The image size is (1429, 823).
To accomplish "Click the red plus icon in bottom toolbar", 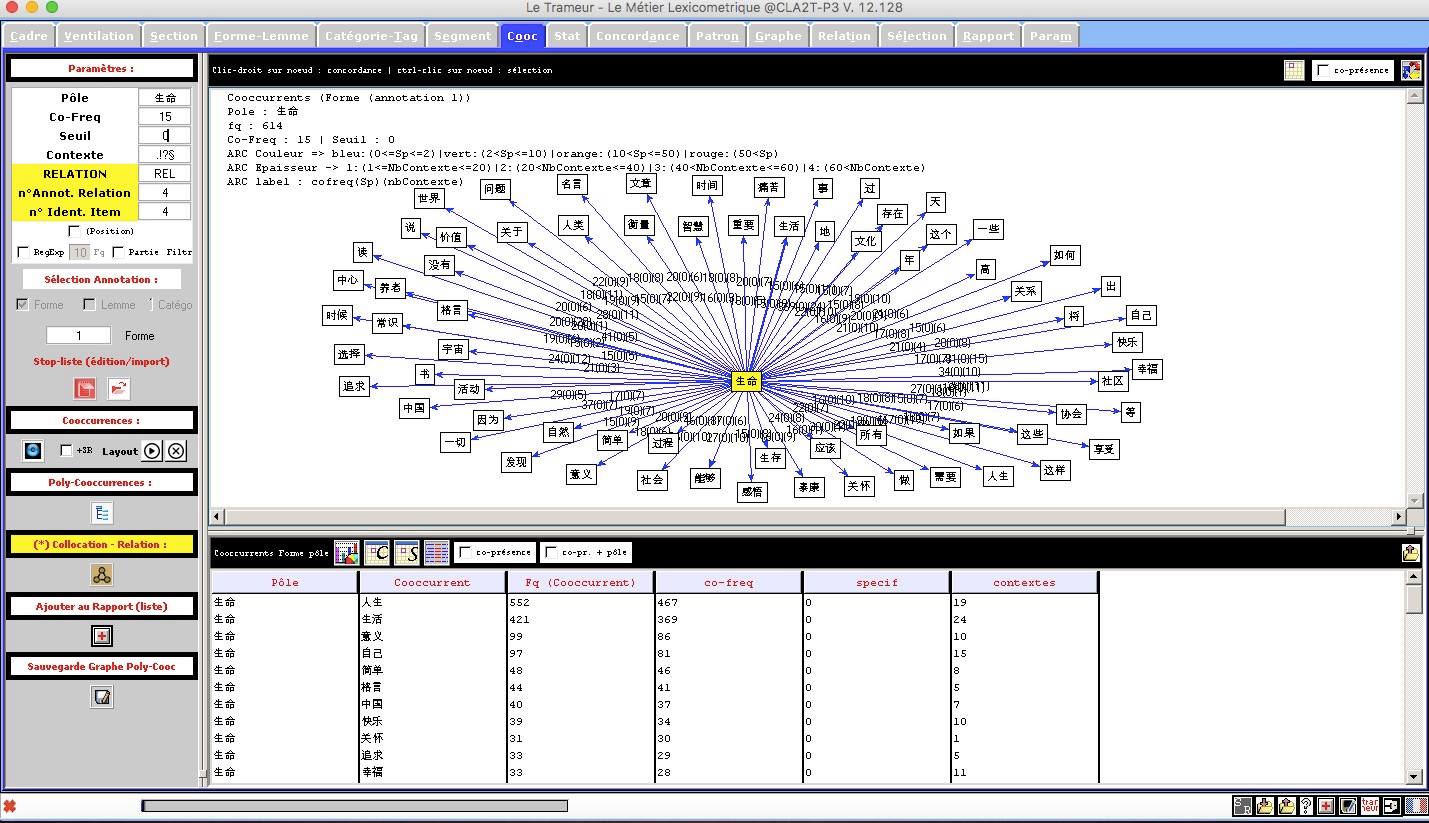I will (x=1326, y=805).
